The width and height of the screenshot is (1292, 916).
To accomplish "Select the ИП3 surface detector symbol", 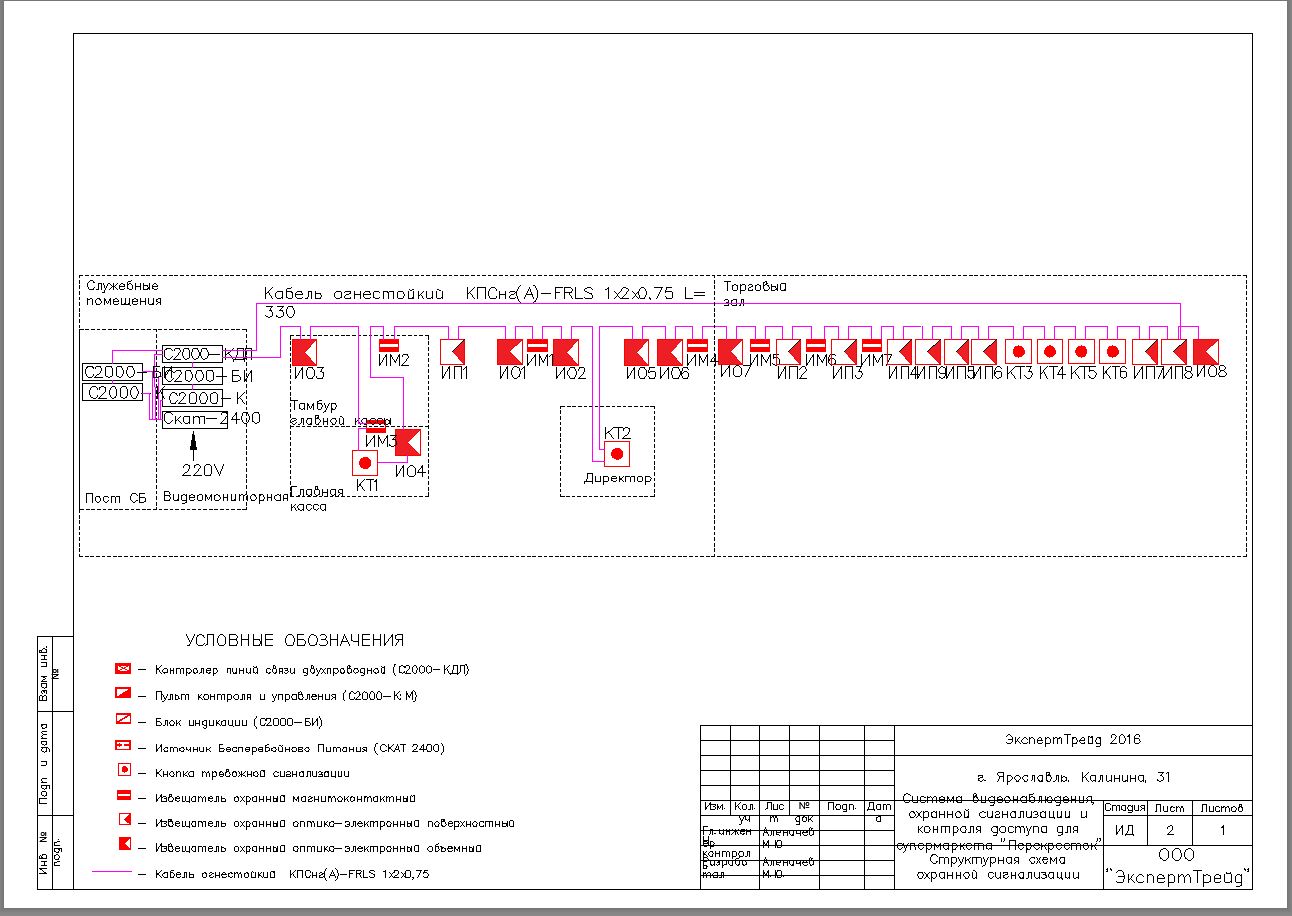I will click(x=845, y=352).
